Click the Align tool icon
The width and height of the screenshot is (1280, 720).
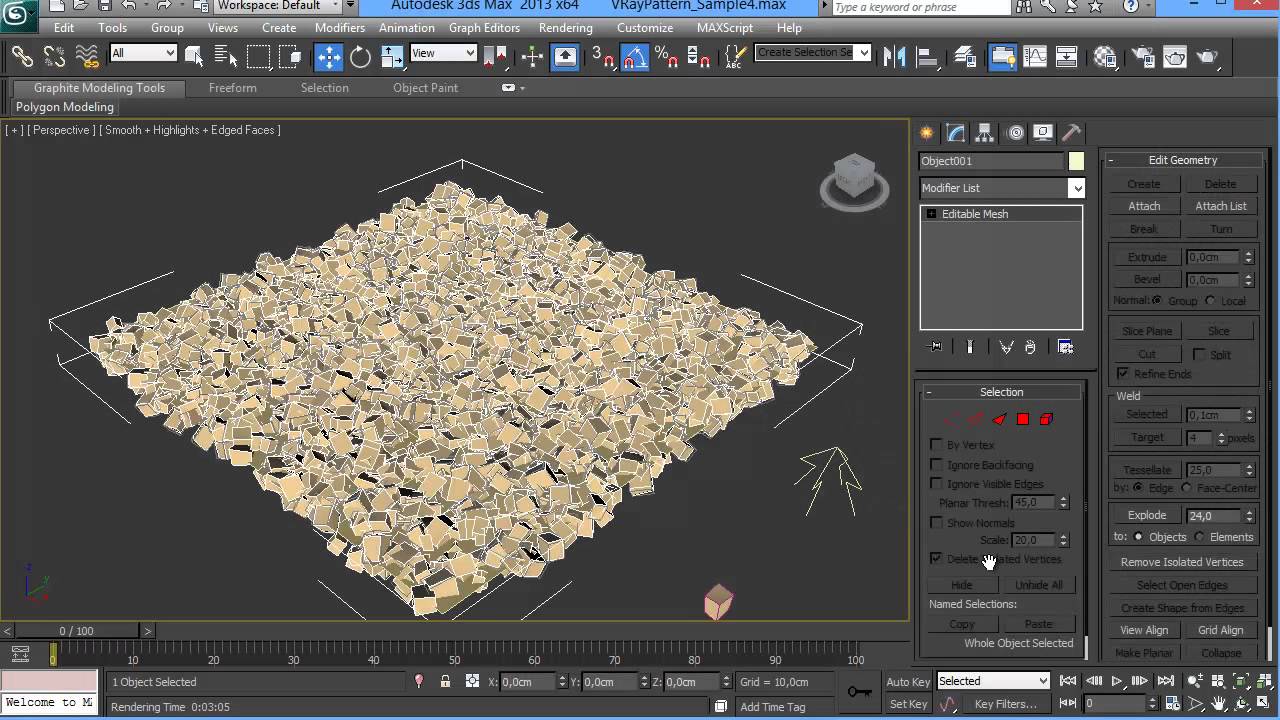click(926, 56)
